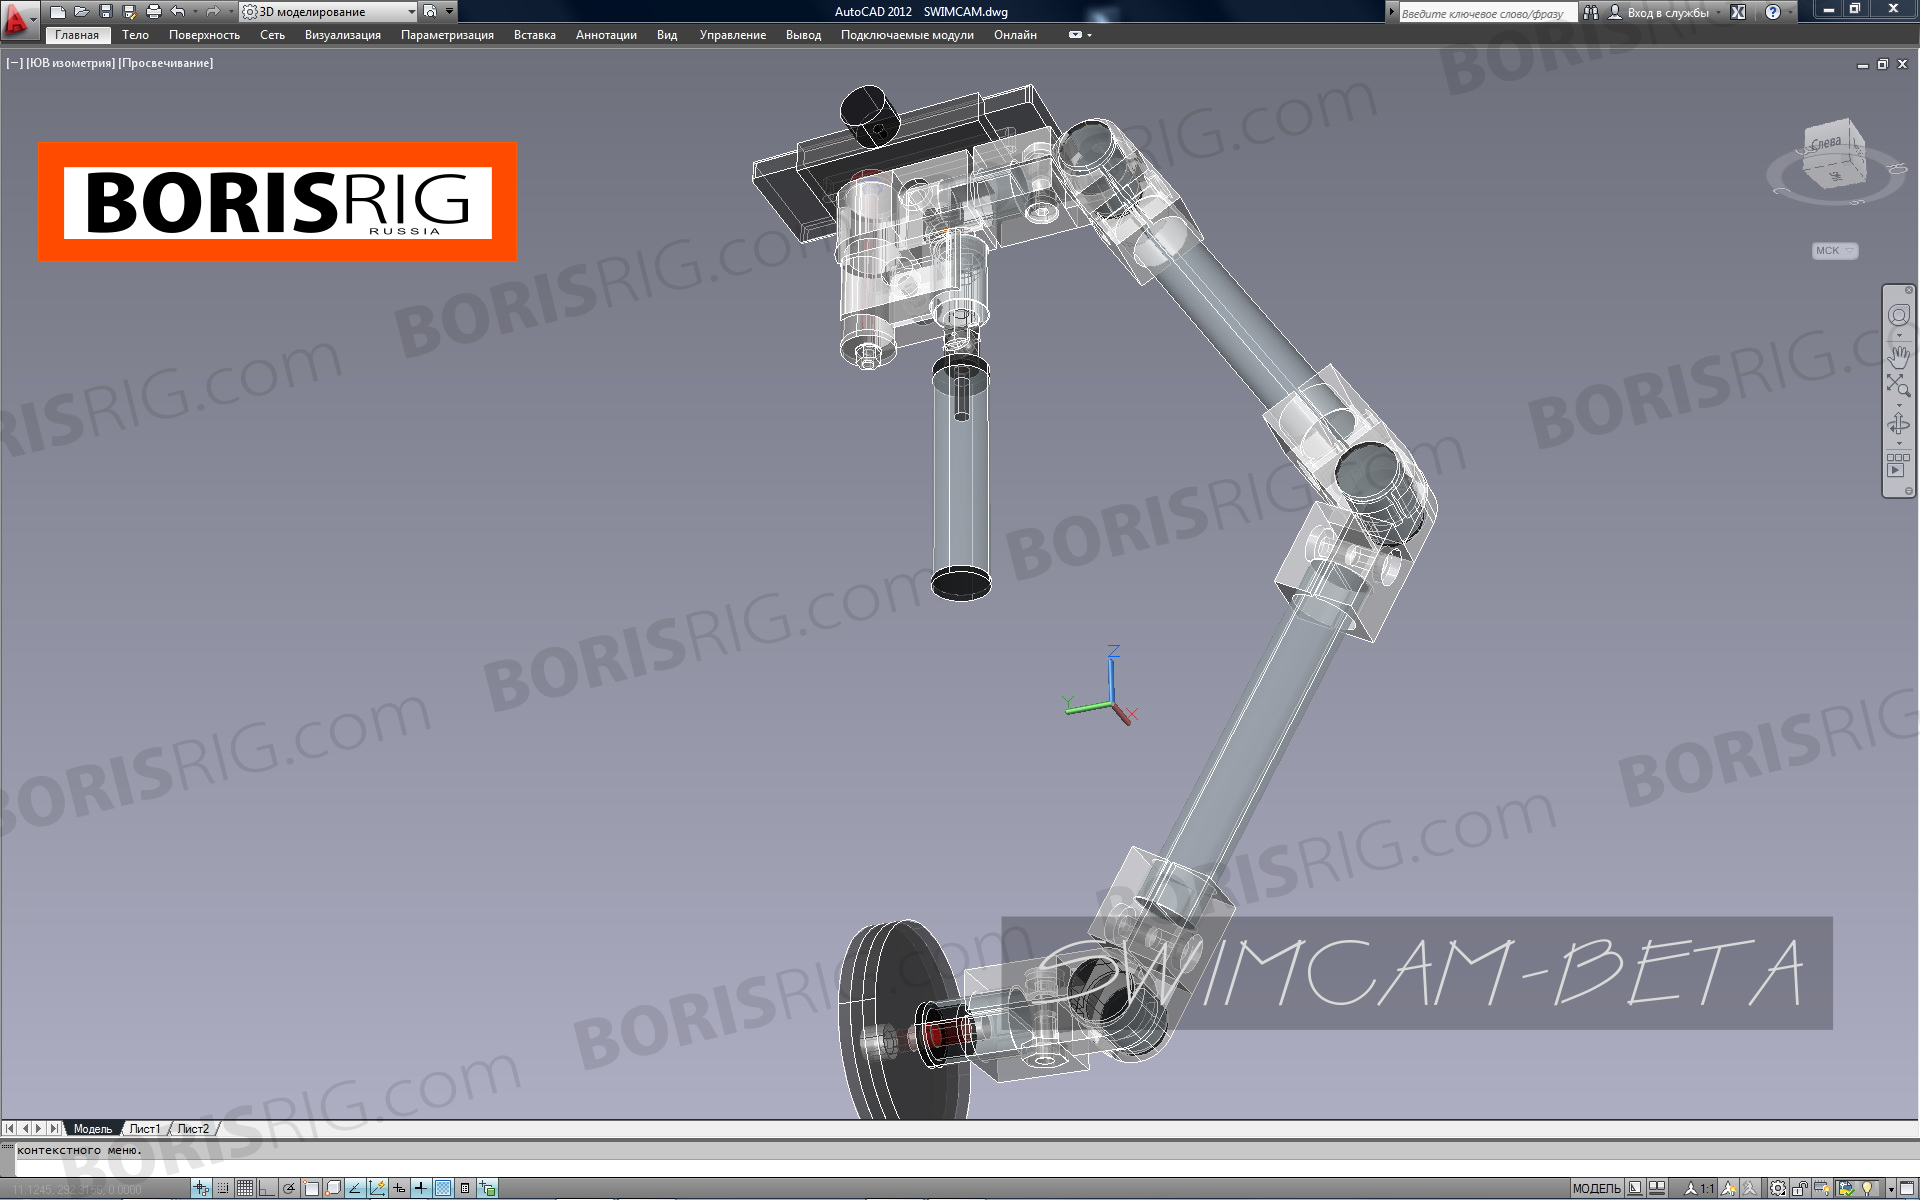The height and width of the screenshot is (1200, 1920).
Task: Open the Тело ribbon tab
Action: pyautogui.click(x=135, y=35)
